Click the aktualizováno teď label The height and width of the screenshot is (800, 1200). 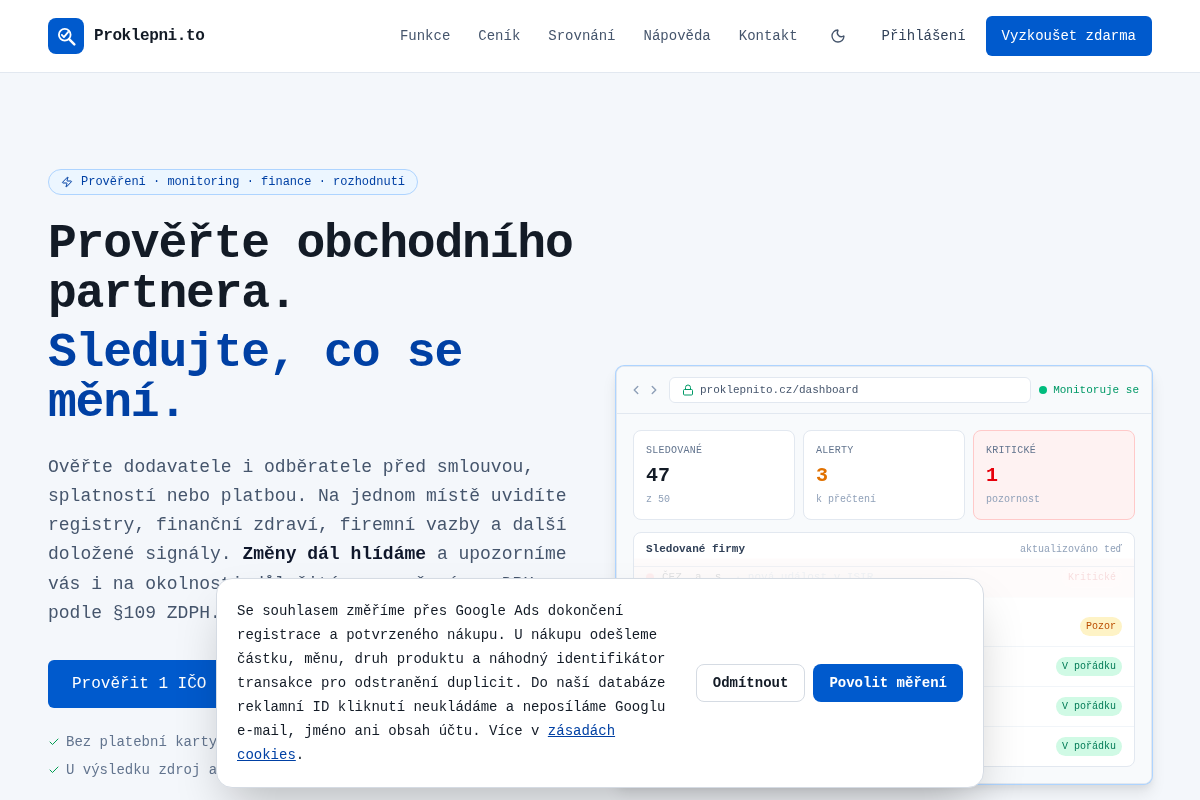(1071, 549)
